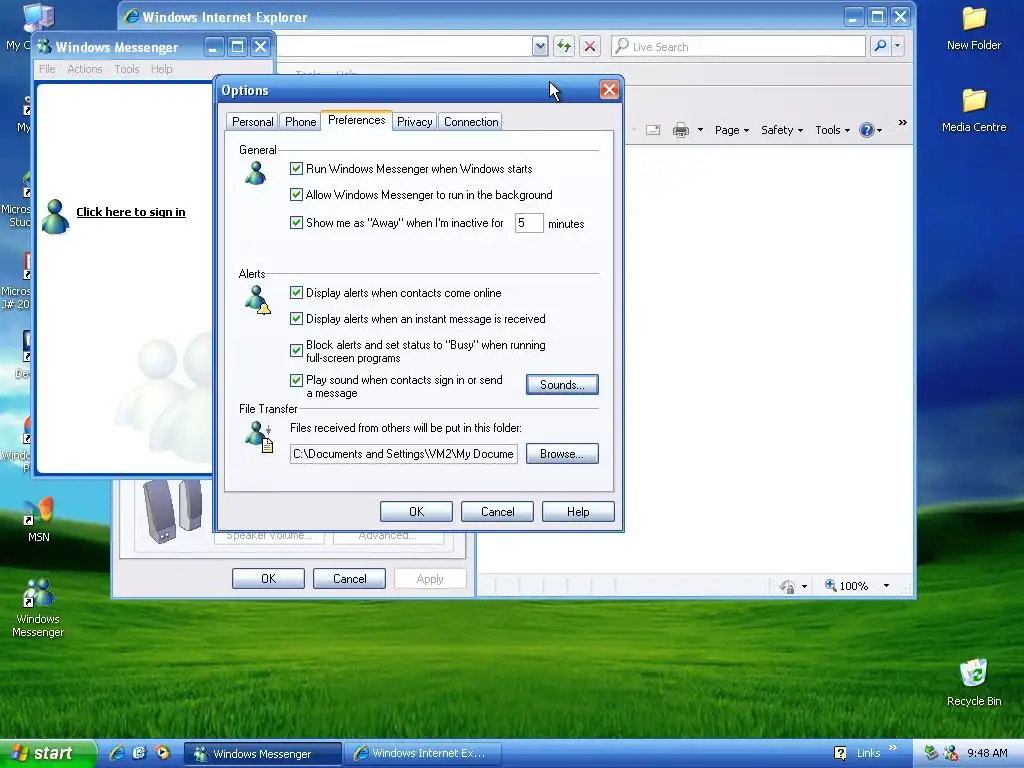Click Cancel in the background sound dialog
1024x768 pixels.
pyautogui.click(x=349, y=579)
